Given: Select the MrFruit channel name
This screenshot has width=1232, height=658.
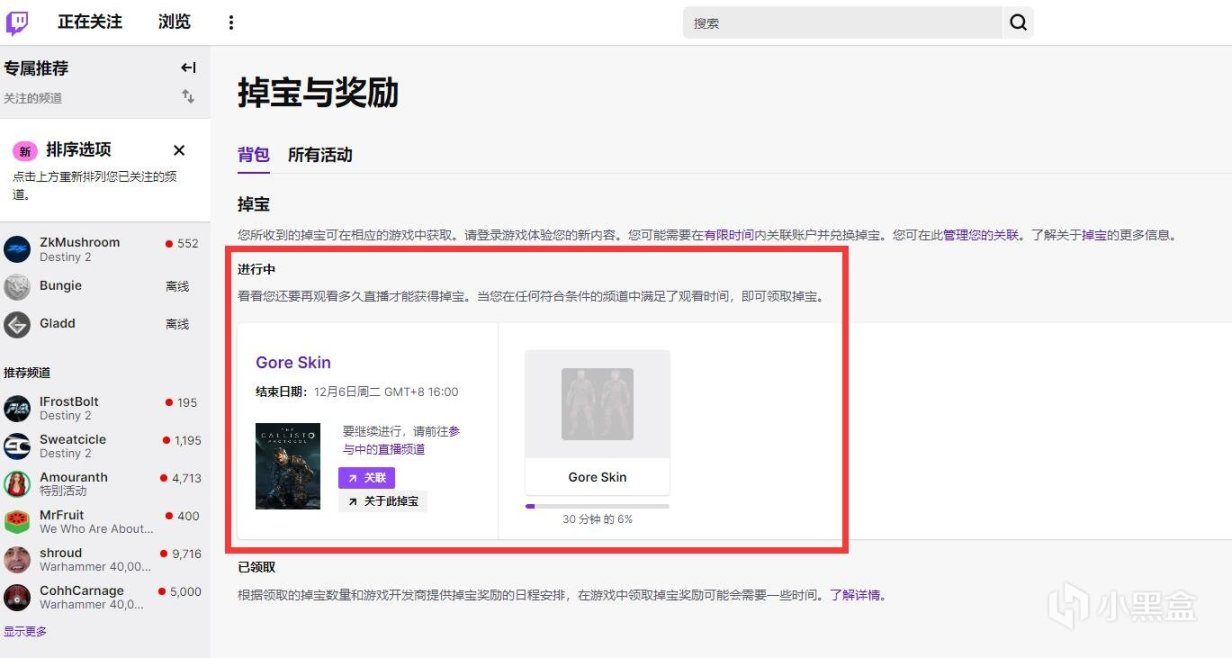Looking at the screenshot, I should pos(62,515).
